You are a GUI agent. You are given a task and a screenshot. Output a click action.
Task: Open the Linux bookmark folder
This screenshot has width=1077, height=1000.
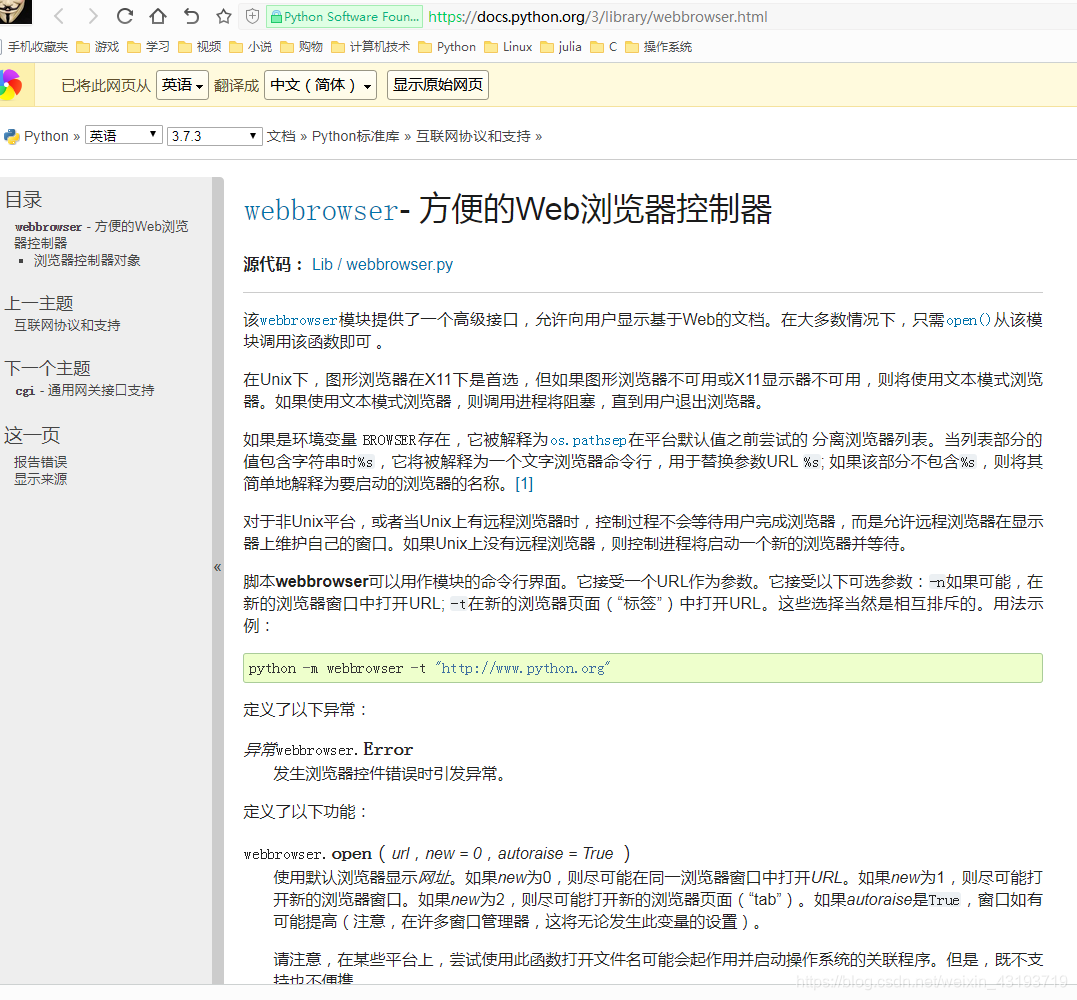[x=508, y=47]
